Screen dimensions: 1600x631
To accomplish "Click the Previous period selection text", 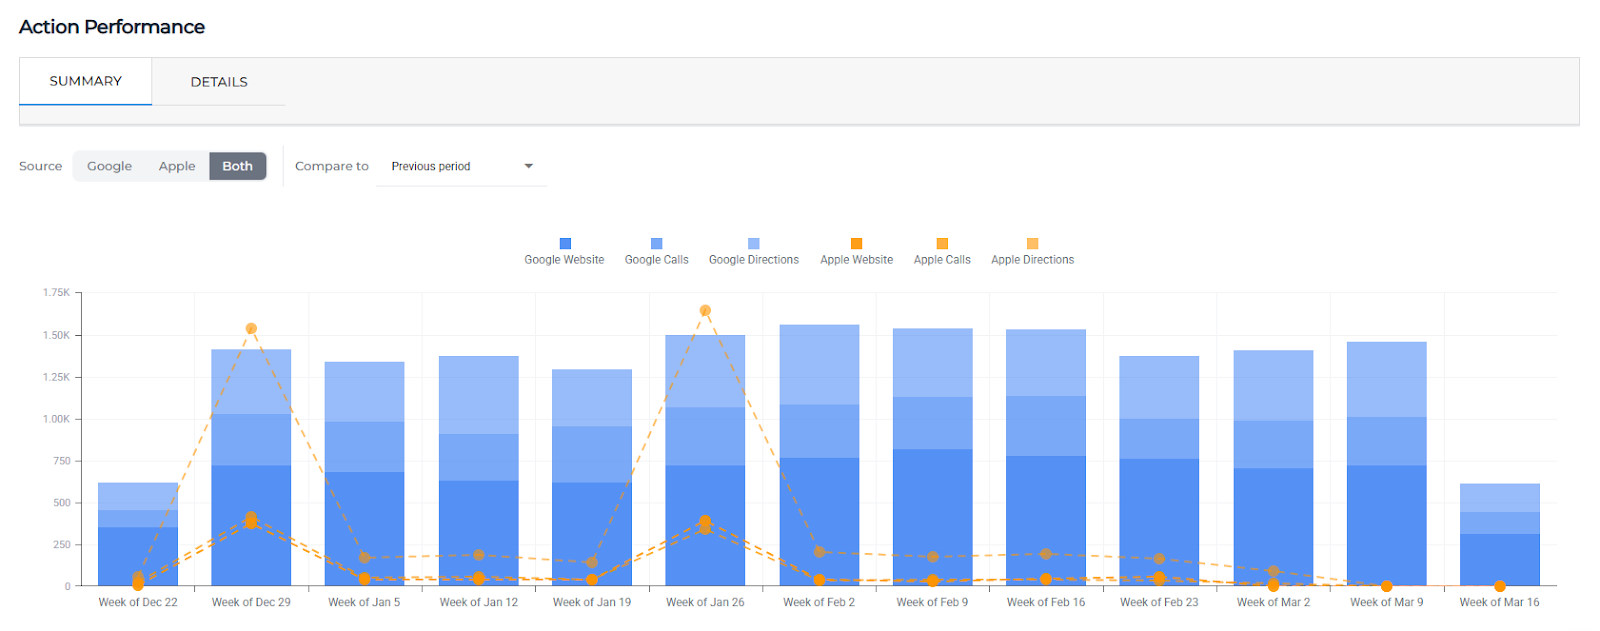I will click(431, 167).
